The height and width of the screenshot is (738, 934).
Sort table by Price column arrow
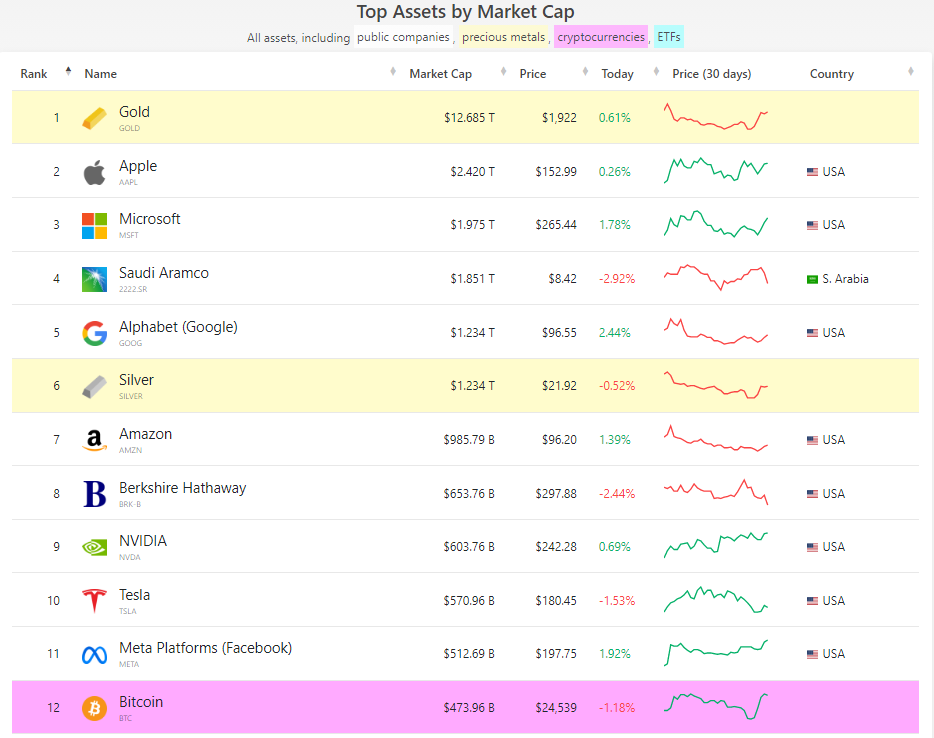click(x=585, y=71)
